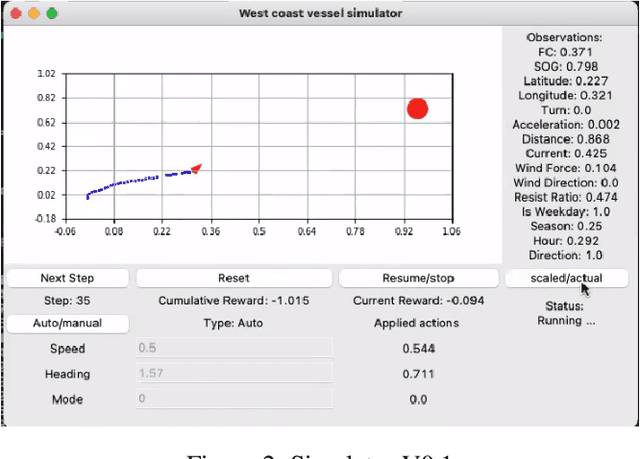Click the Cumulative Reward readout

click(x=233, y=300)
